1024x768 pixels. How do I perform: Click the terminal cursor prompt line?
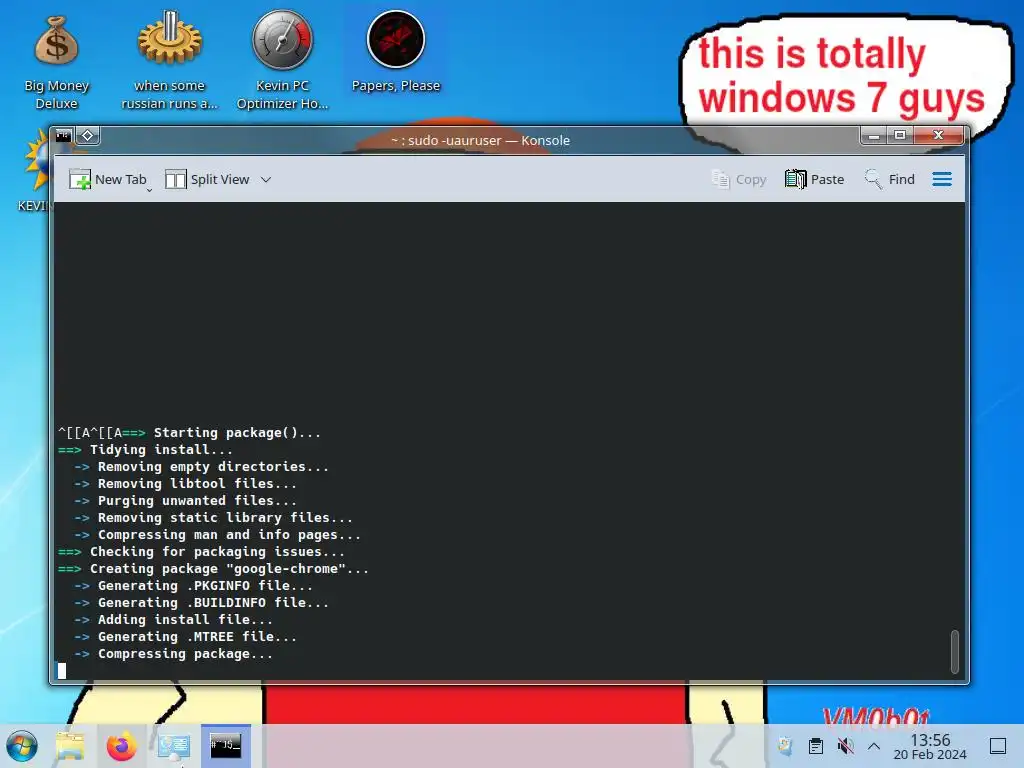pyautogui.click(x=62, y=671)
